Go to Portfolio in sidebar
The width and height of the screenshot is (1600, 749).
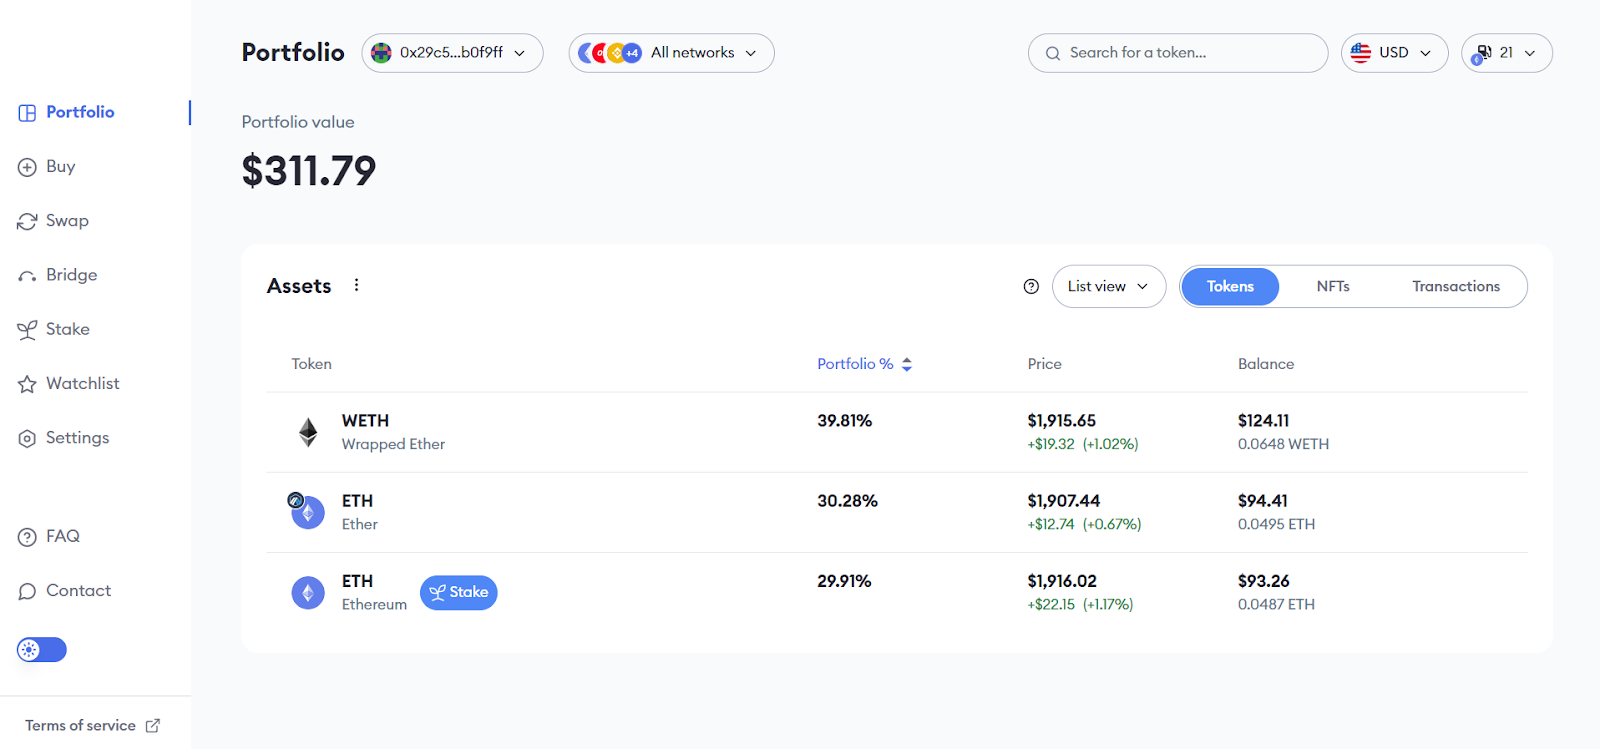[80, 112]
